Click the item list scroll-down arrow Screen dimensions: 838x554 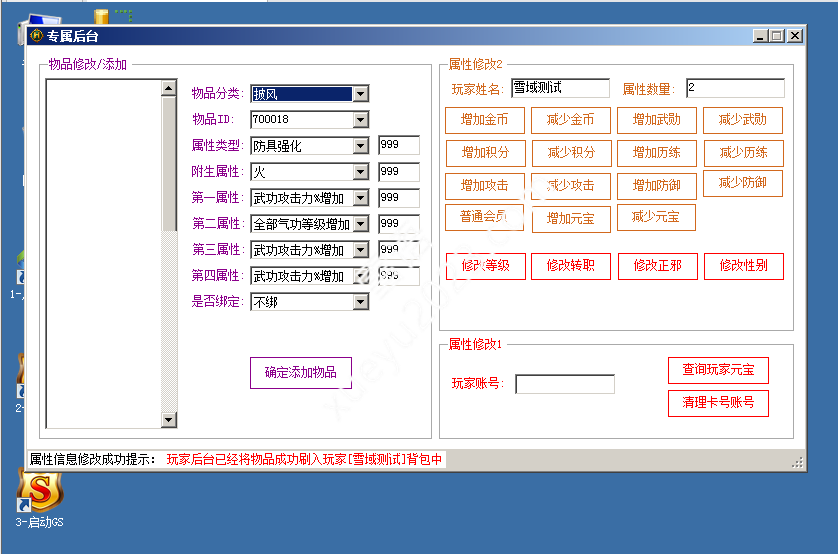tap(169, 420)
